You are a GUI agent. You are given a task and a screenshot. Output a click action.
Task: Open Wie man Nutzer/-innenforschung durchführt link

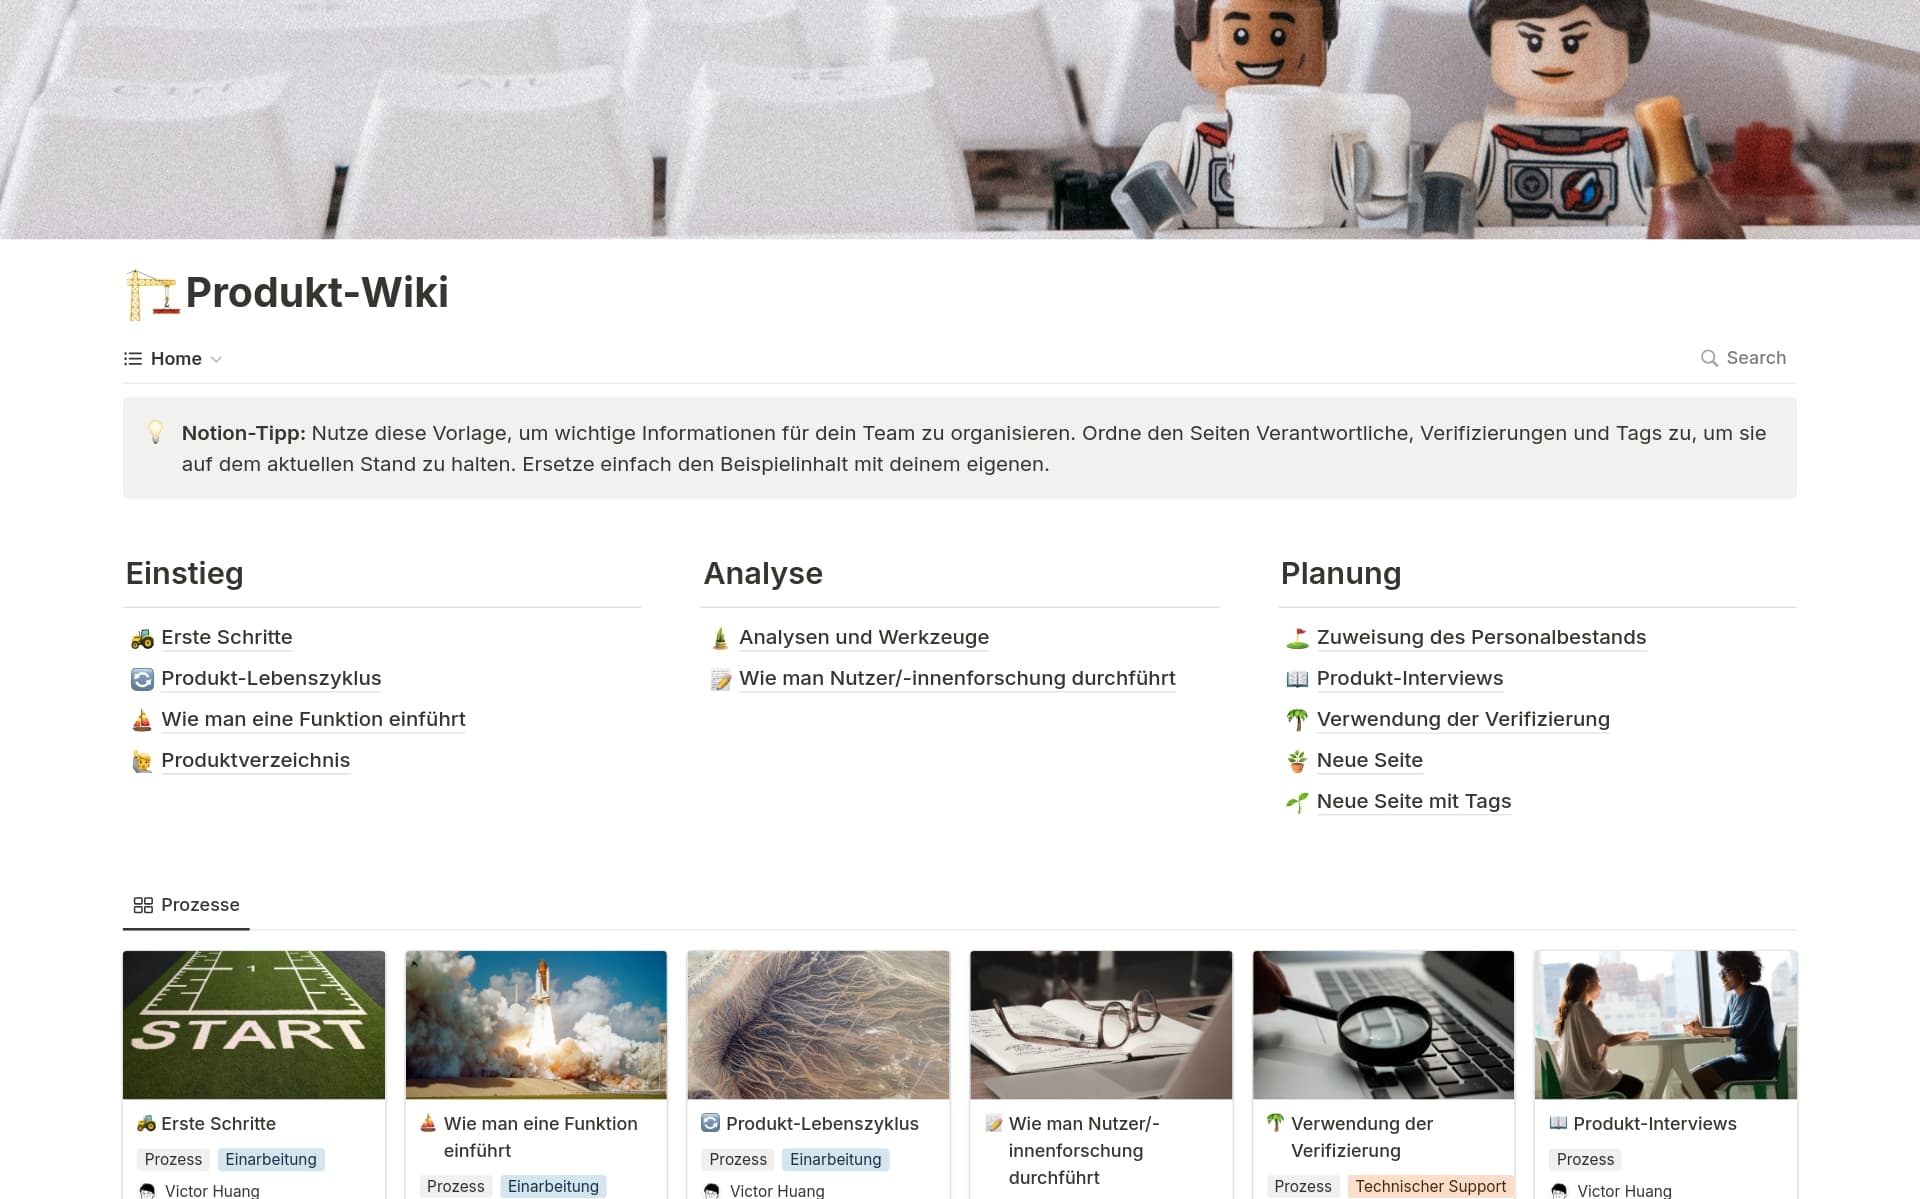point(956,679)
